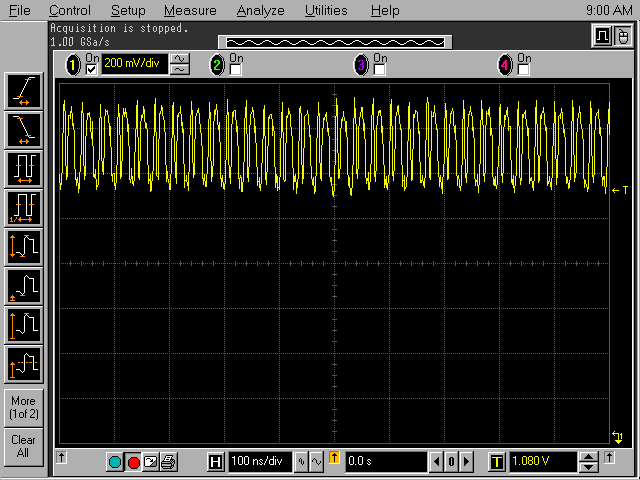
Task: Click the printer icon
Action: (x=169, y=462)
